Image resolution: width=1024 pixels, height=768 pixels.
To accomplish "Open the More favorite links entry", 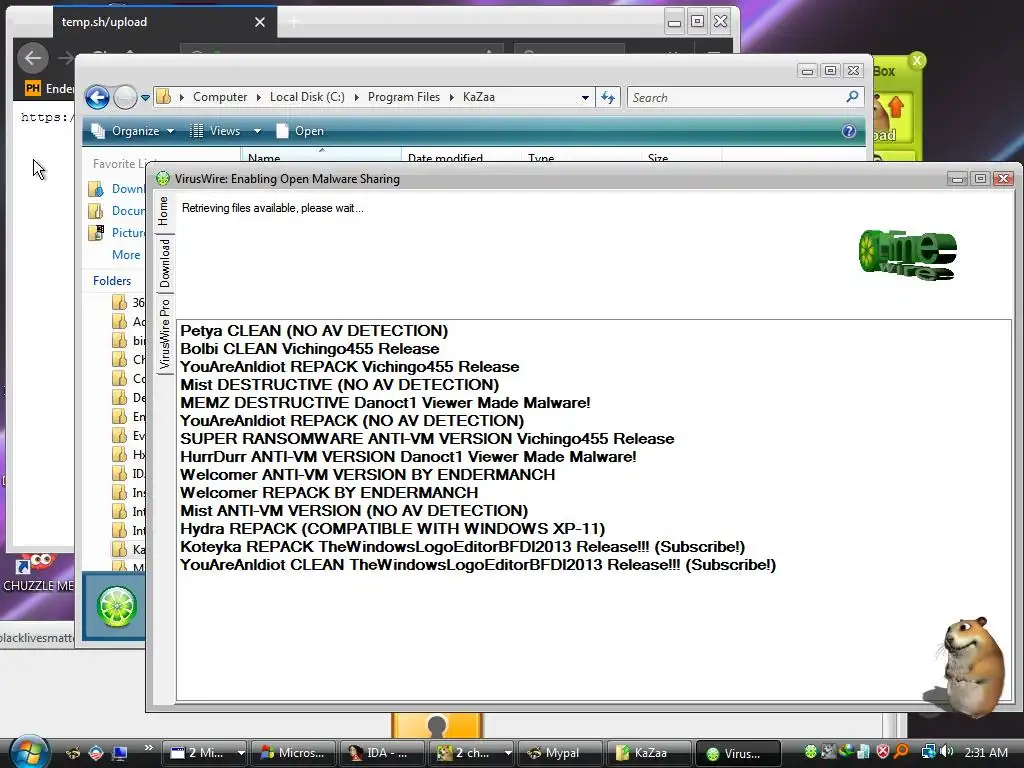I will tap(126, 255).
